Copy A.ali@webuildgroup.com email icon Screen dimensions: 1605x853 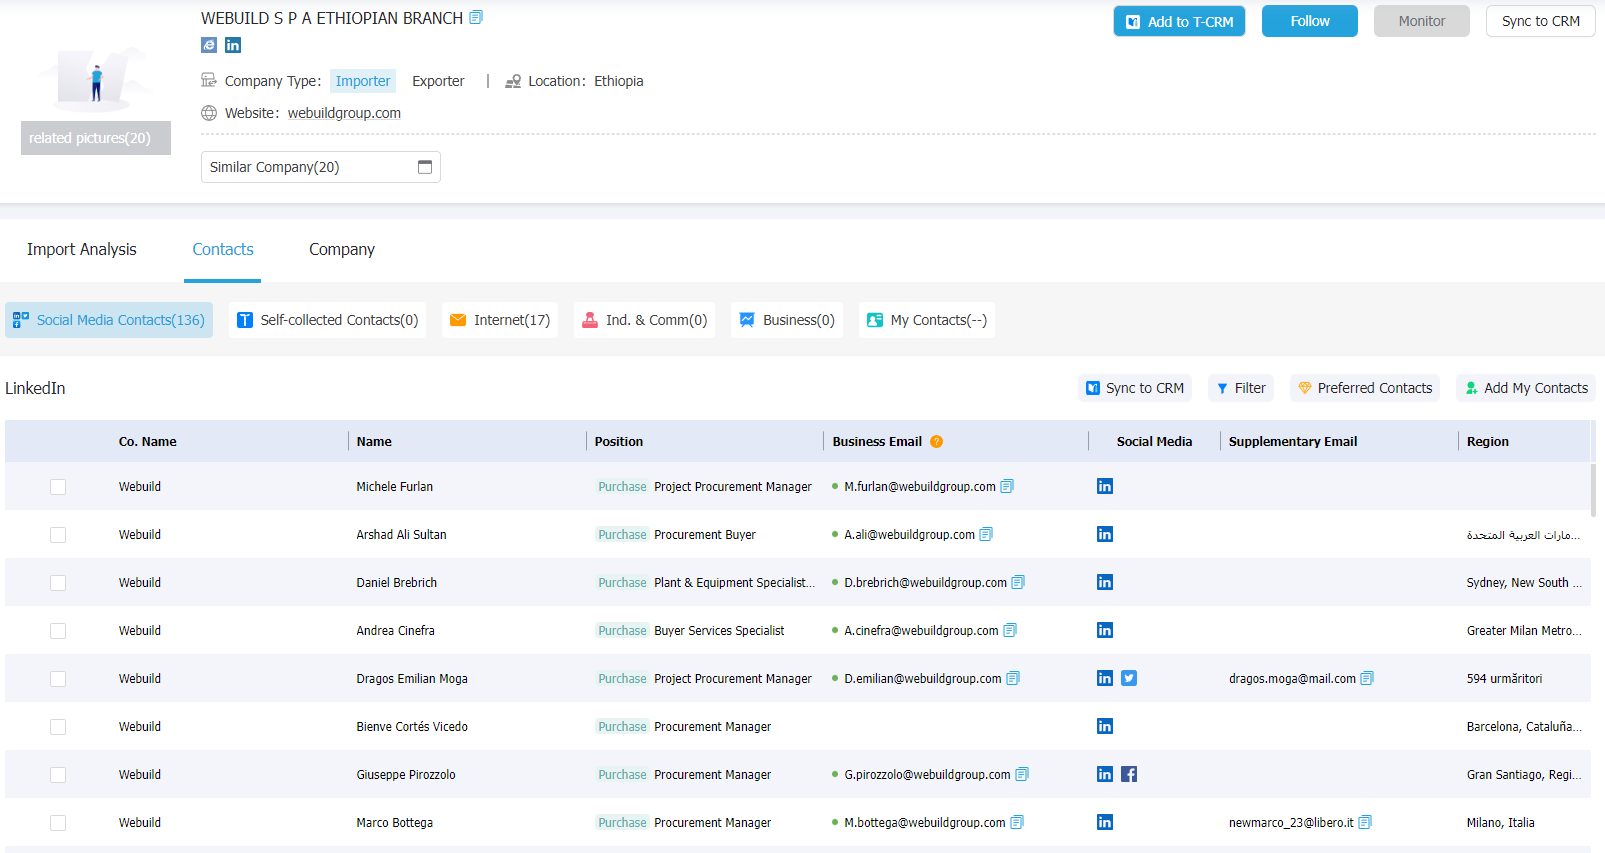pos(986,534)
